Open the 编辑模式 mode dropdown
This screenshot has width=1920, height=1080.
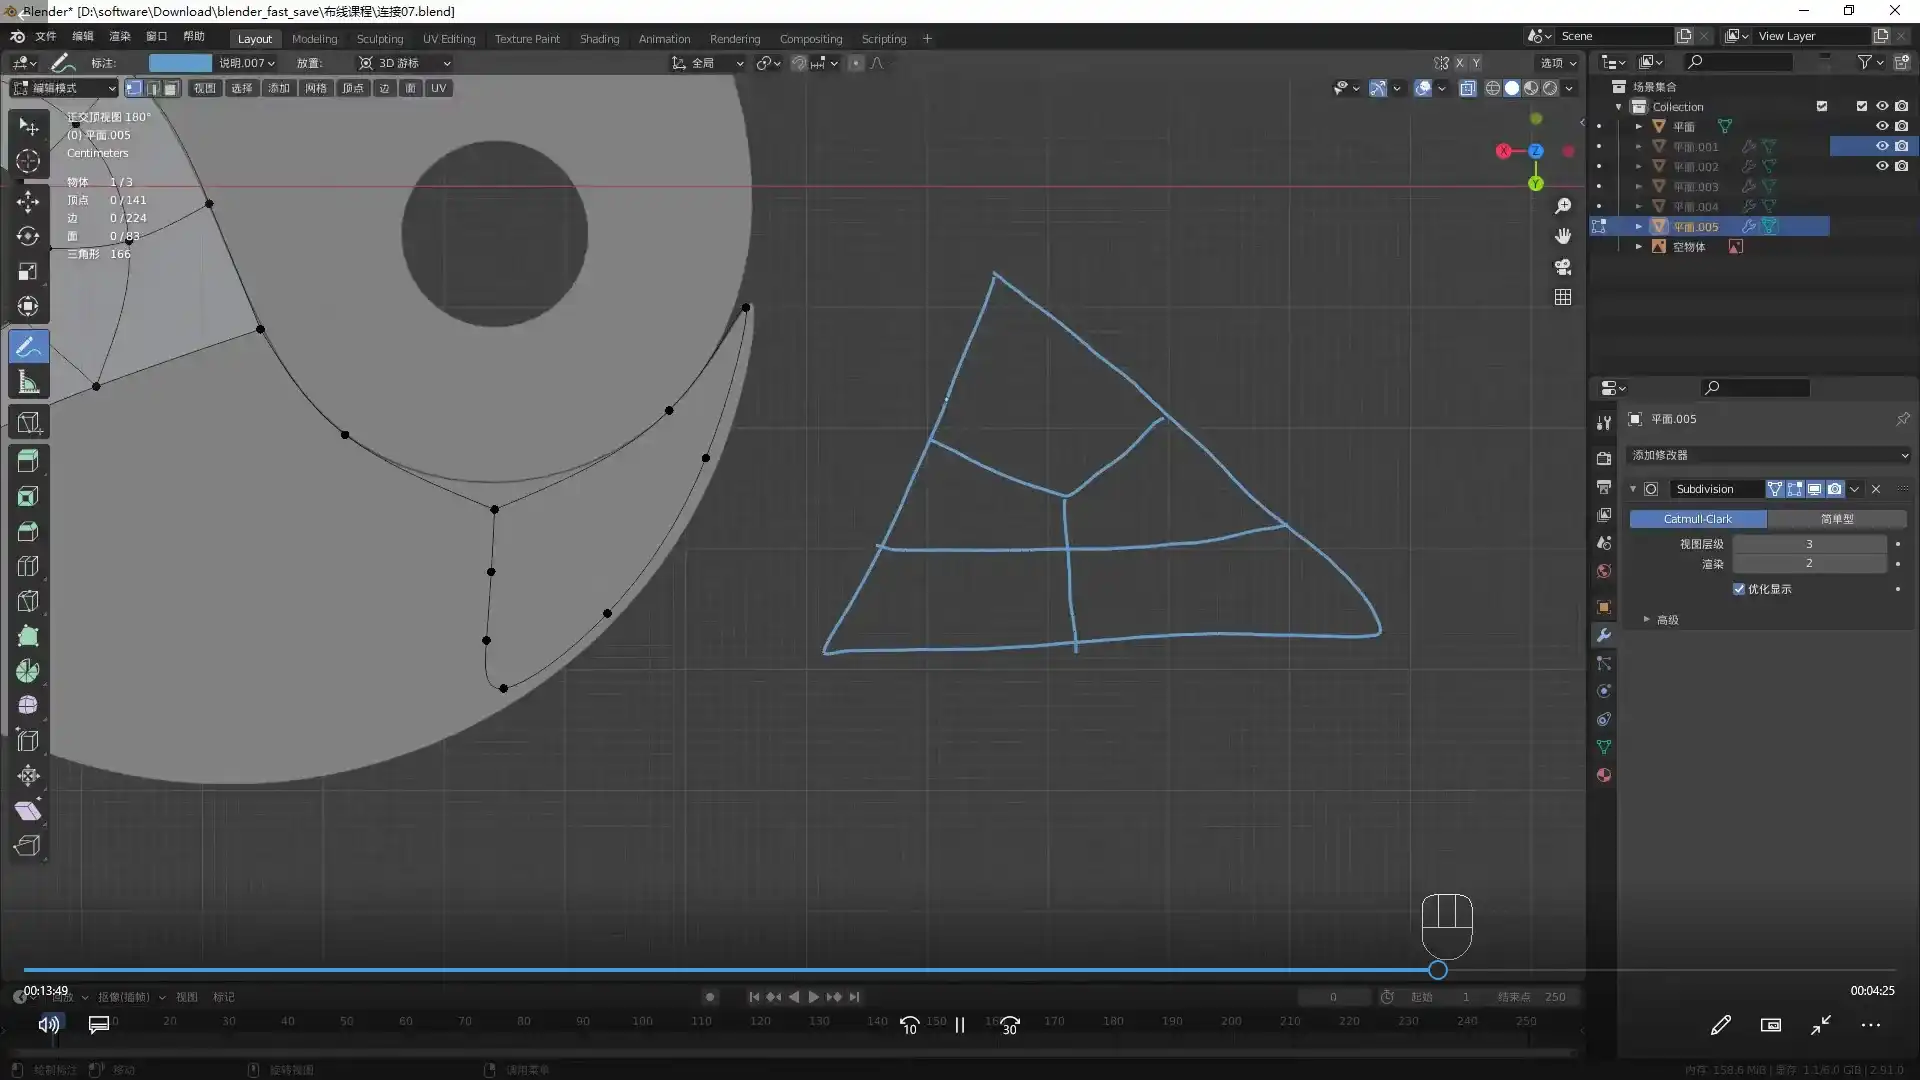click(x=62, y=88)
